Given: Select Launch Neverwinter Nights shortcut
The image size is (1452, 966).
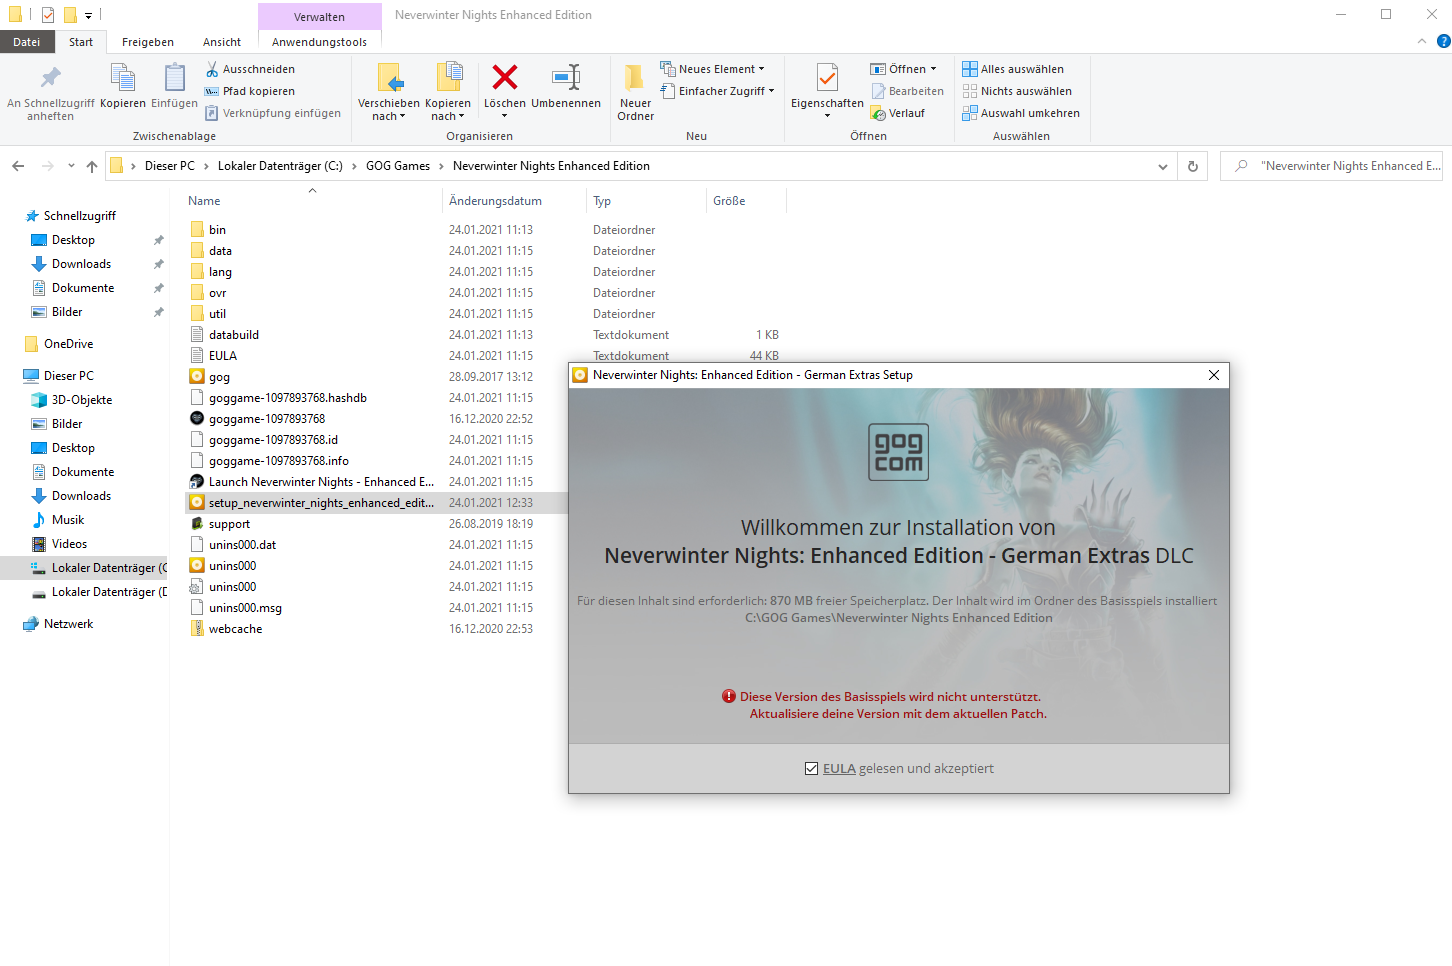Looking at the screenshot, I should click(x=312, y=482).
